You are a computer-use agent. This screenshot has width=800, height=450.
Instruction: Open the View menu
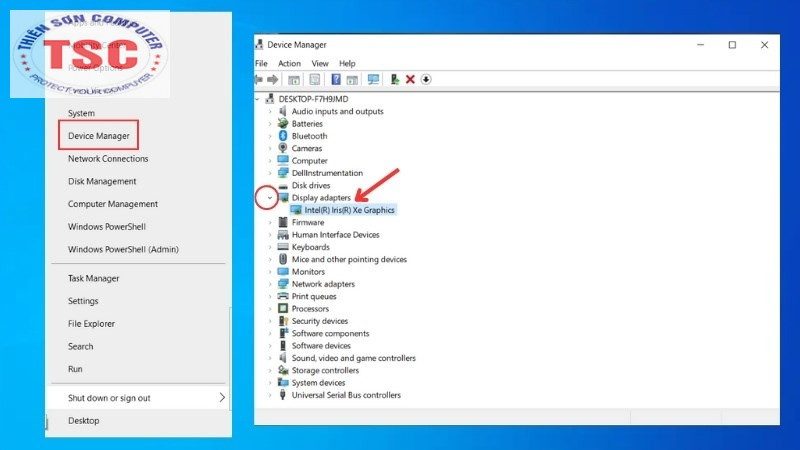[x=320, y=63]
